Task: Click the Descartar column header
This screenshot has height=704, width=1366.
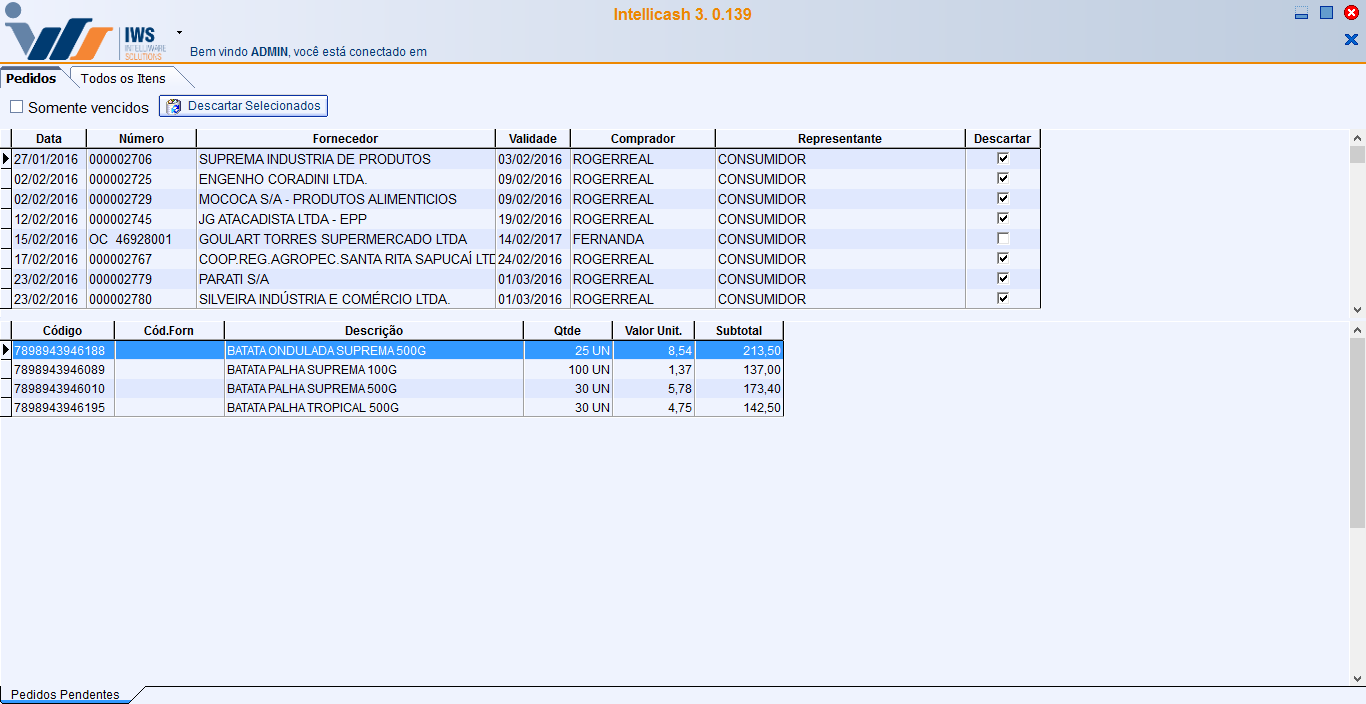Action: pyautogui.click(x=1003, y=139)
